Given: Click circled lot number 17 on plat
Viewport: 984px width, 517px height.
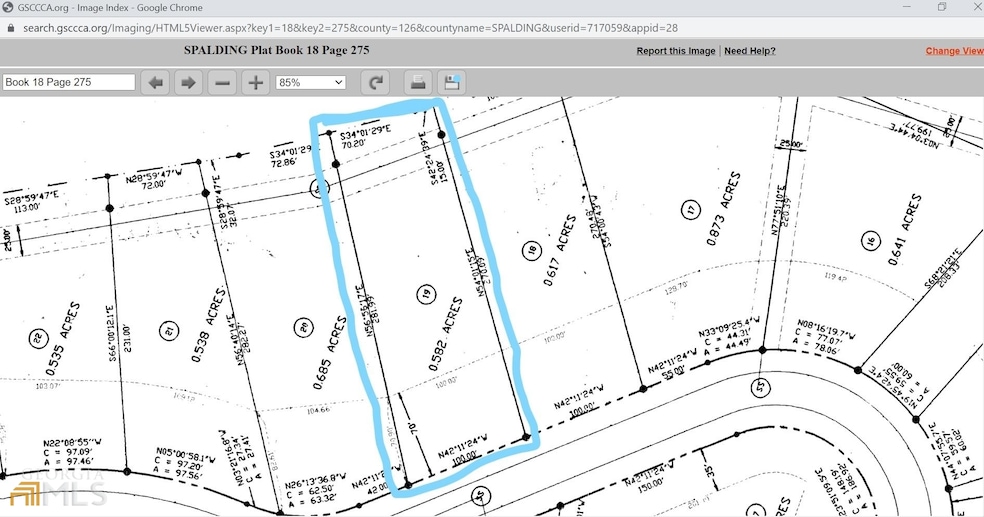Looking at the screenshot, I should (689, 210).
